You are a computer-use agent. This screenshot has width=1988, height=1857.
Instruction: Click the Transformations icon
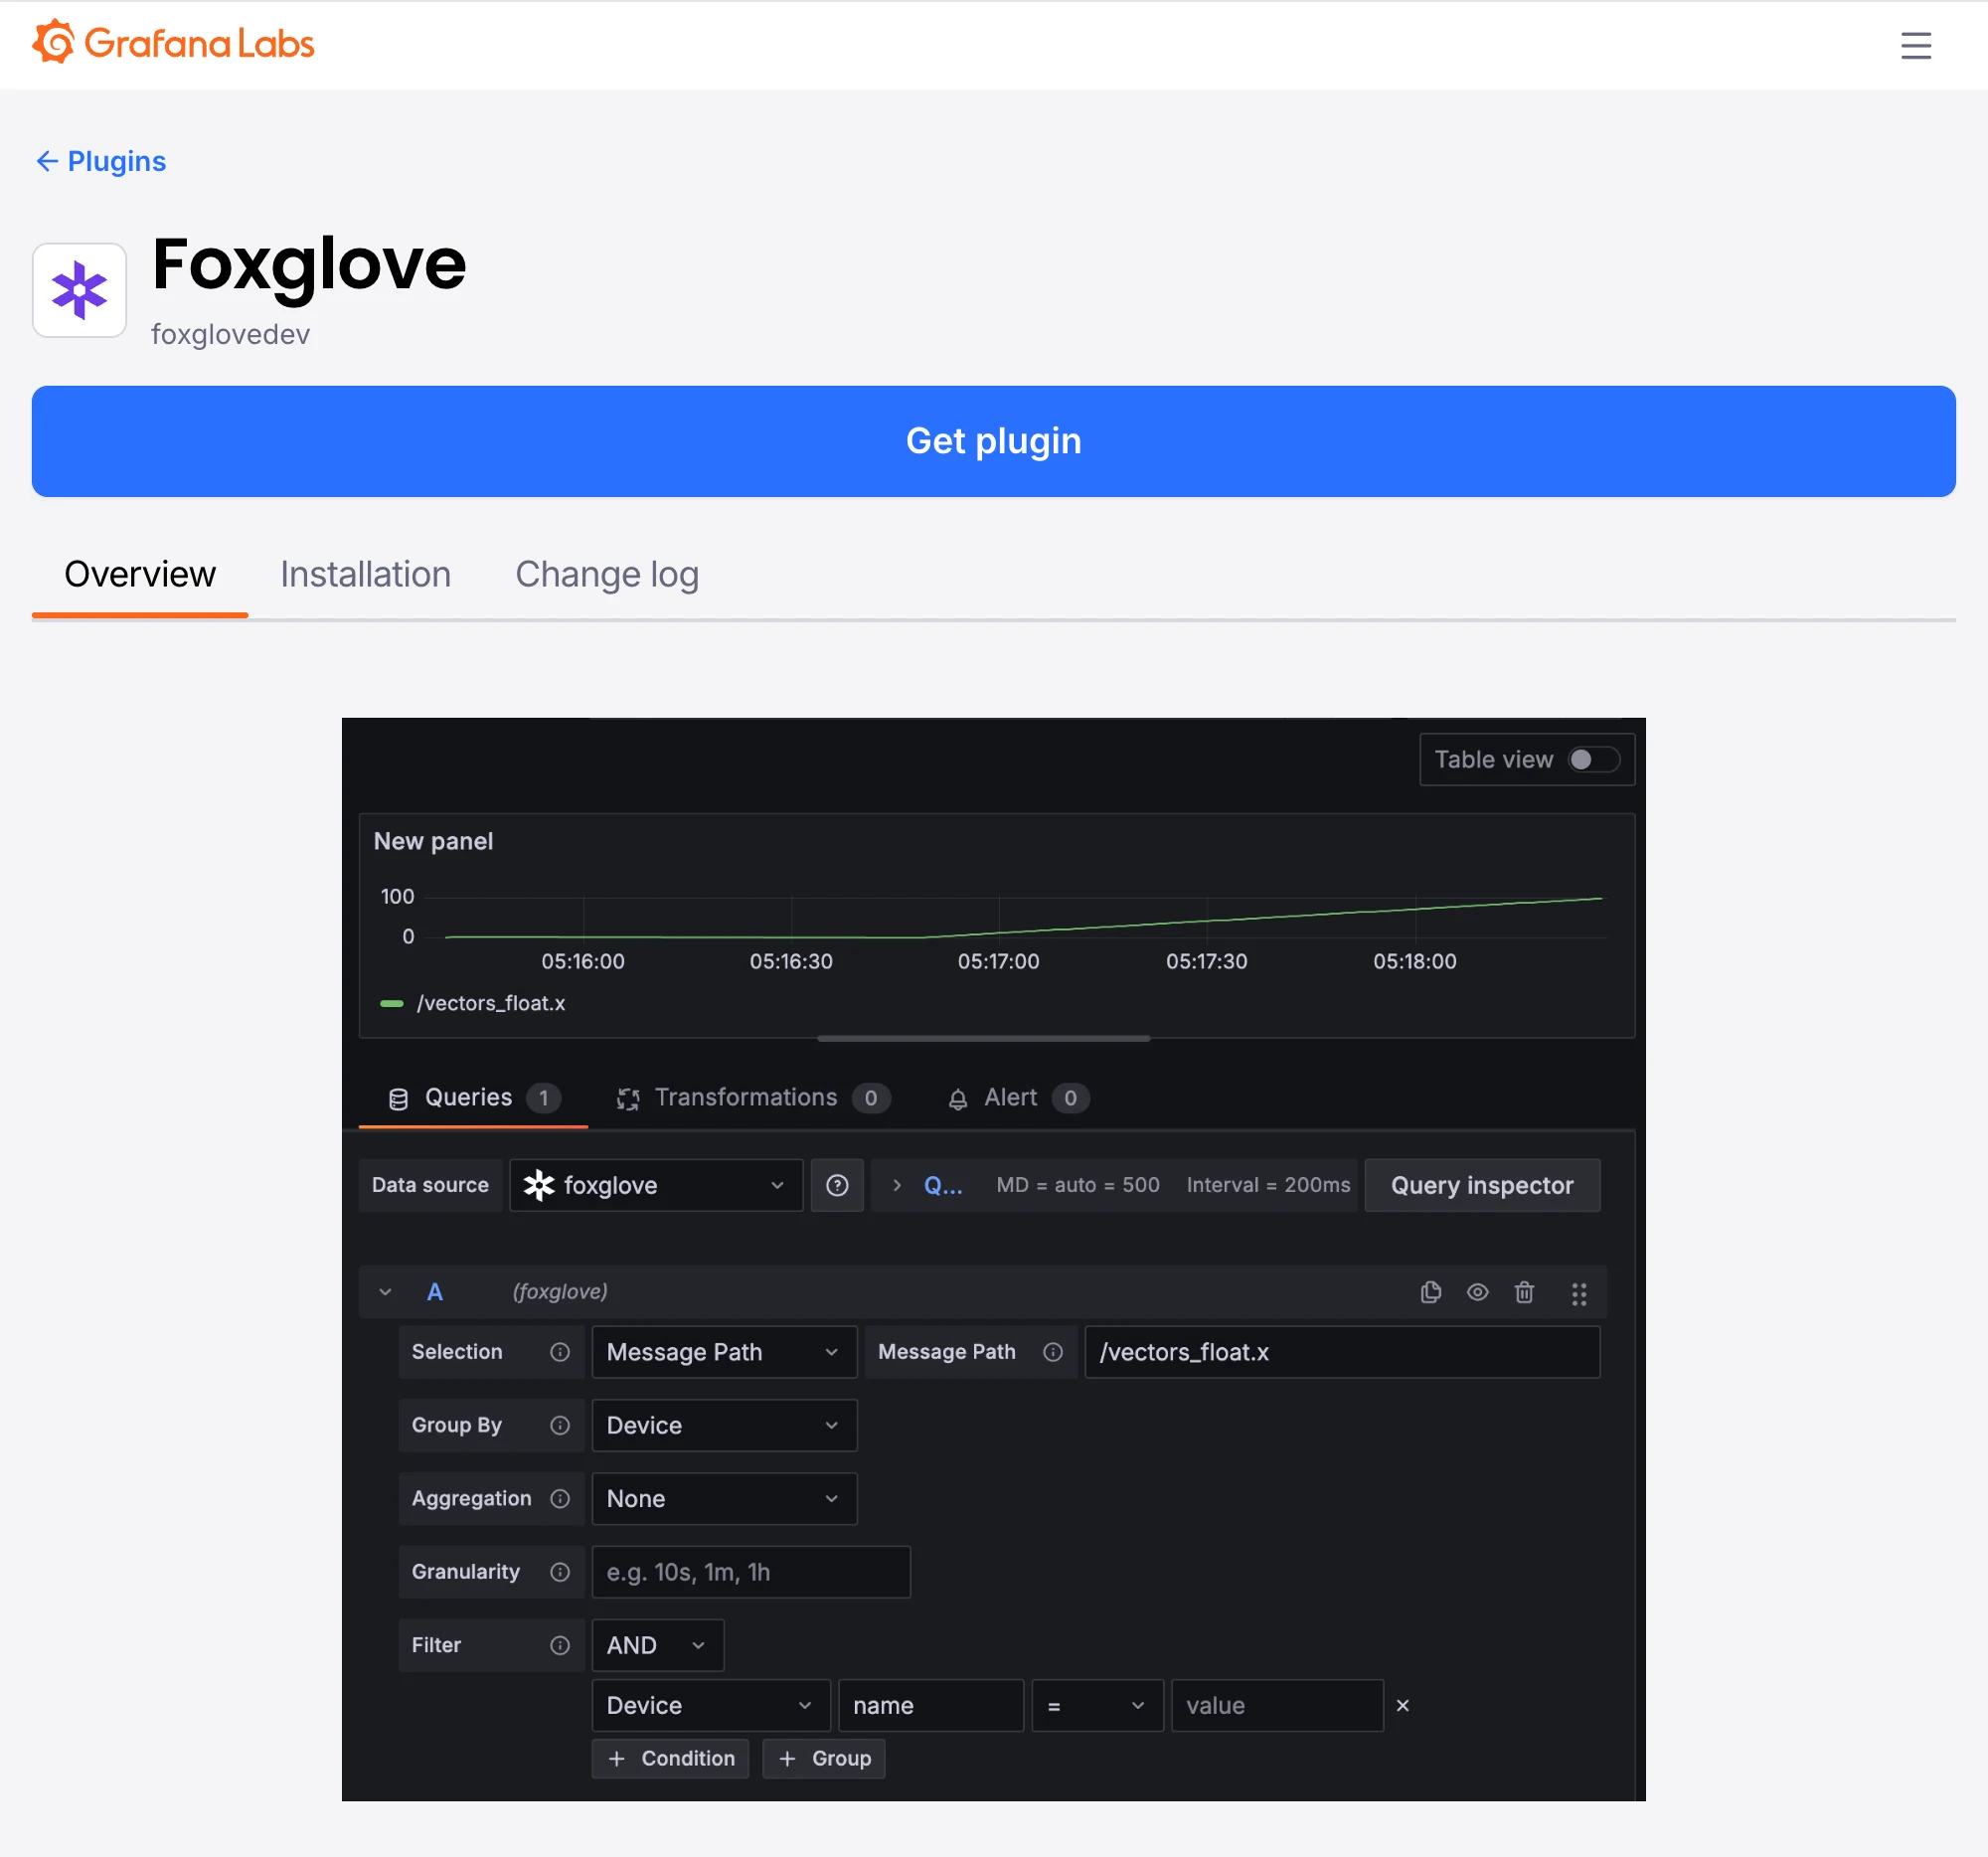(628, 1099)
